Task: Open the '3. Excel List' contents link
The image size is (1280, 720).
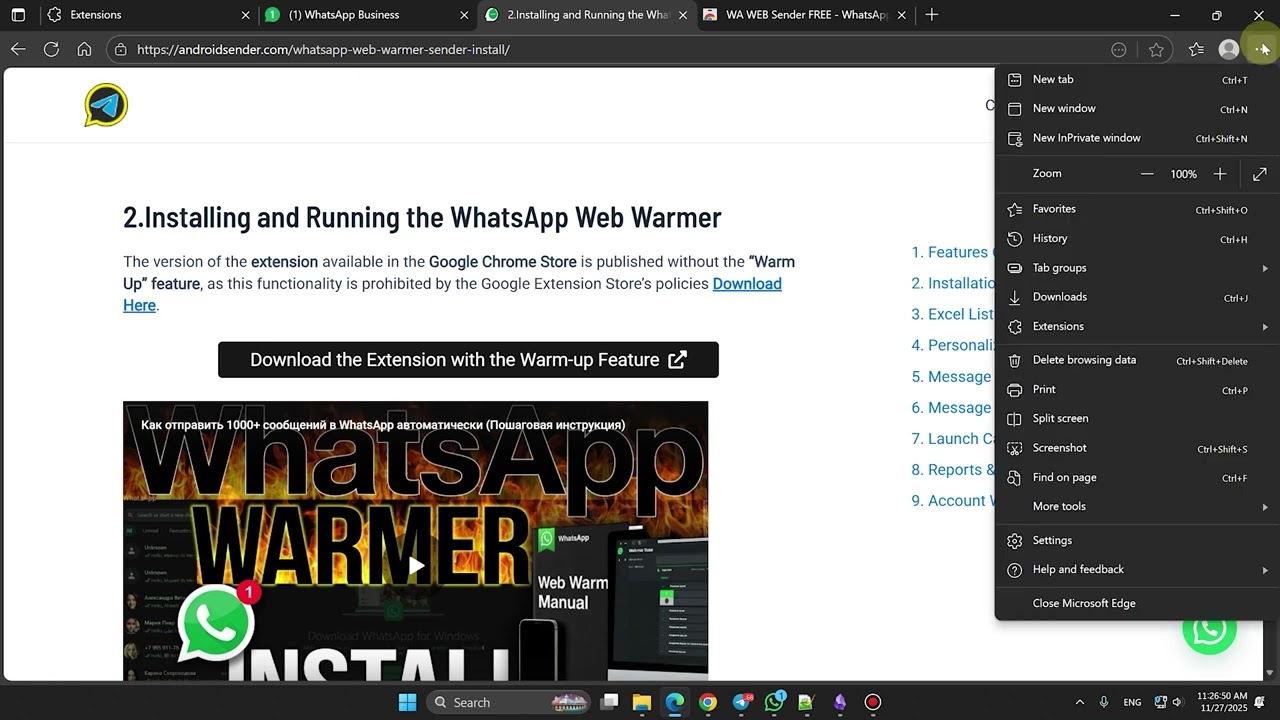Action: 952,314
